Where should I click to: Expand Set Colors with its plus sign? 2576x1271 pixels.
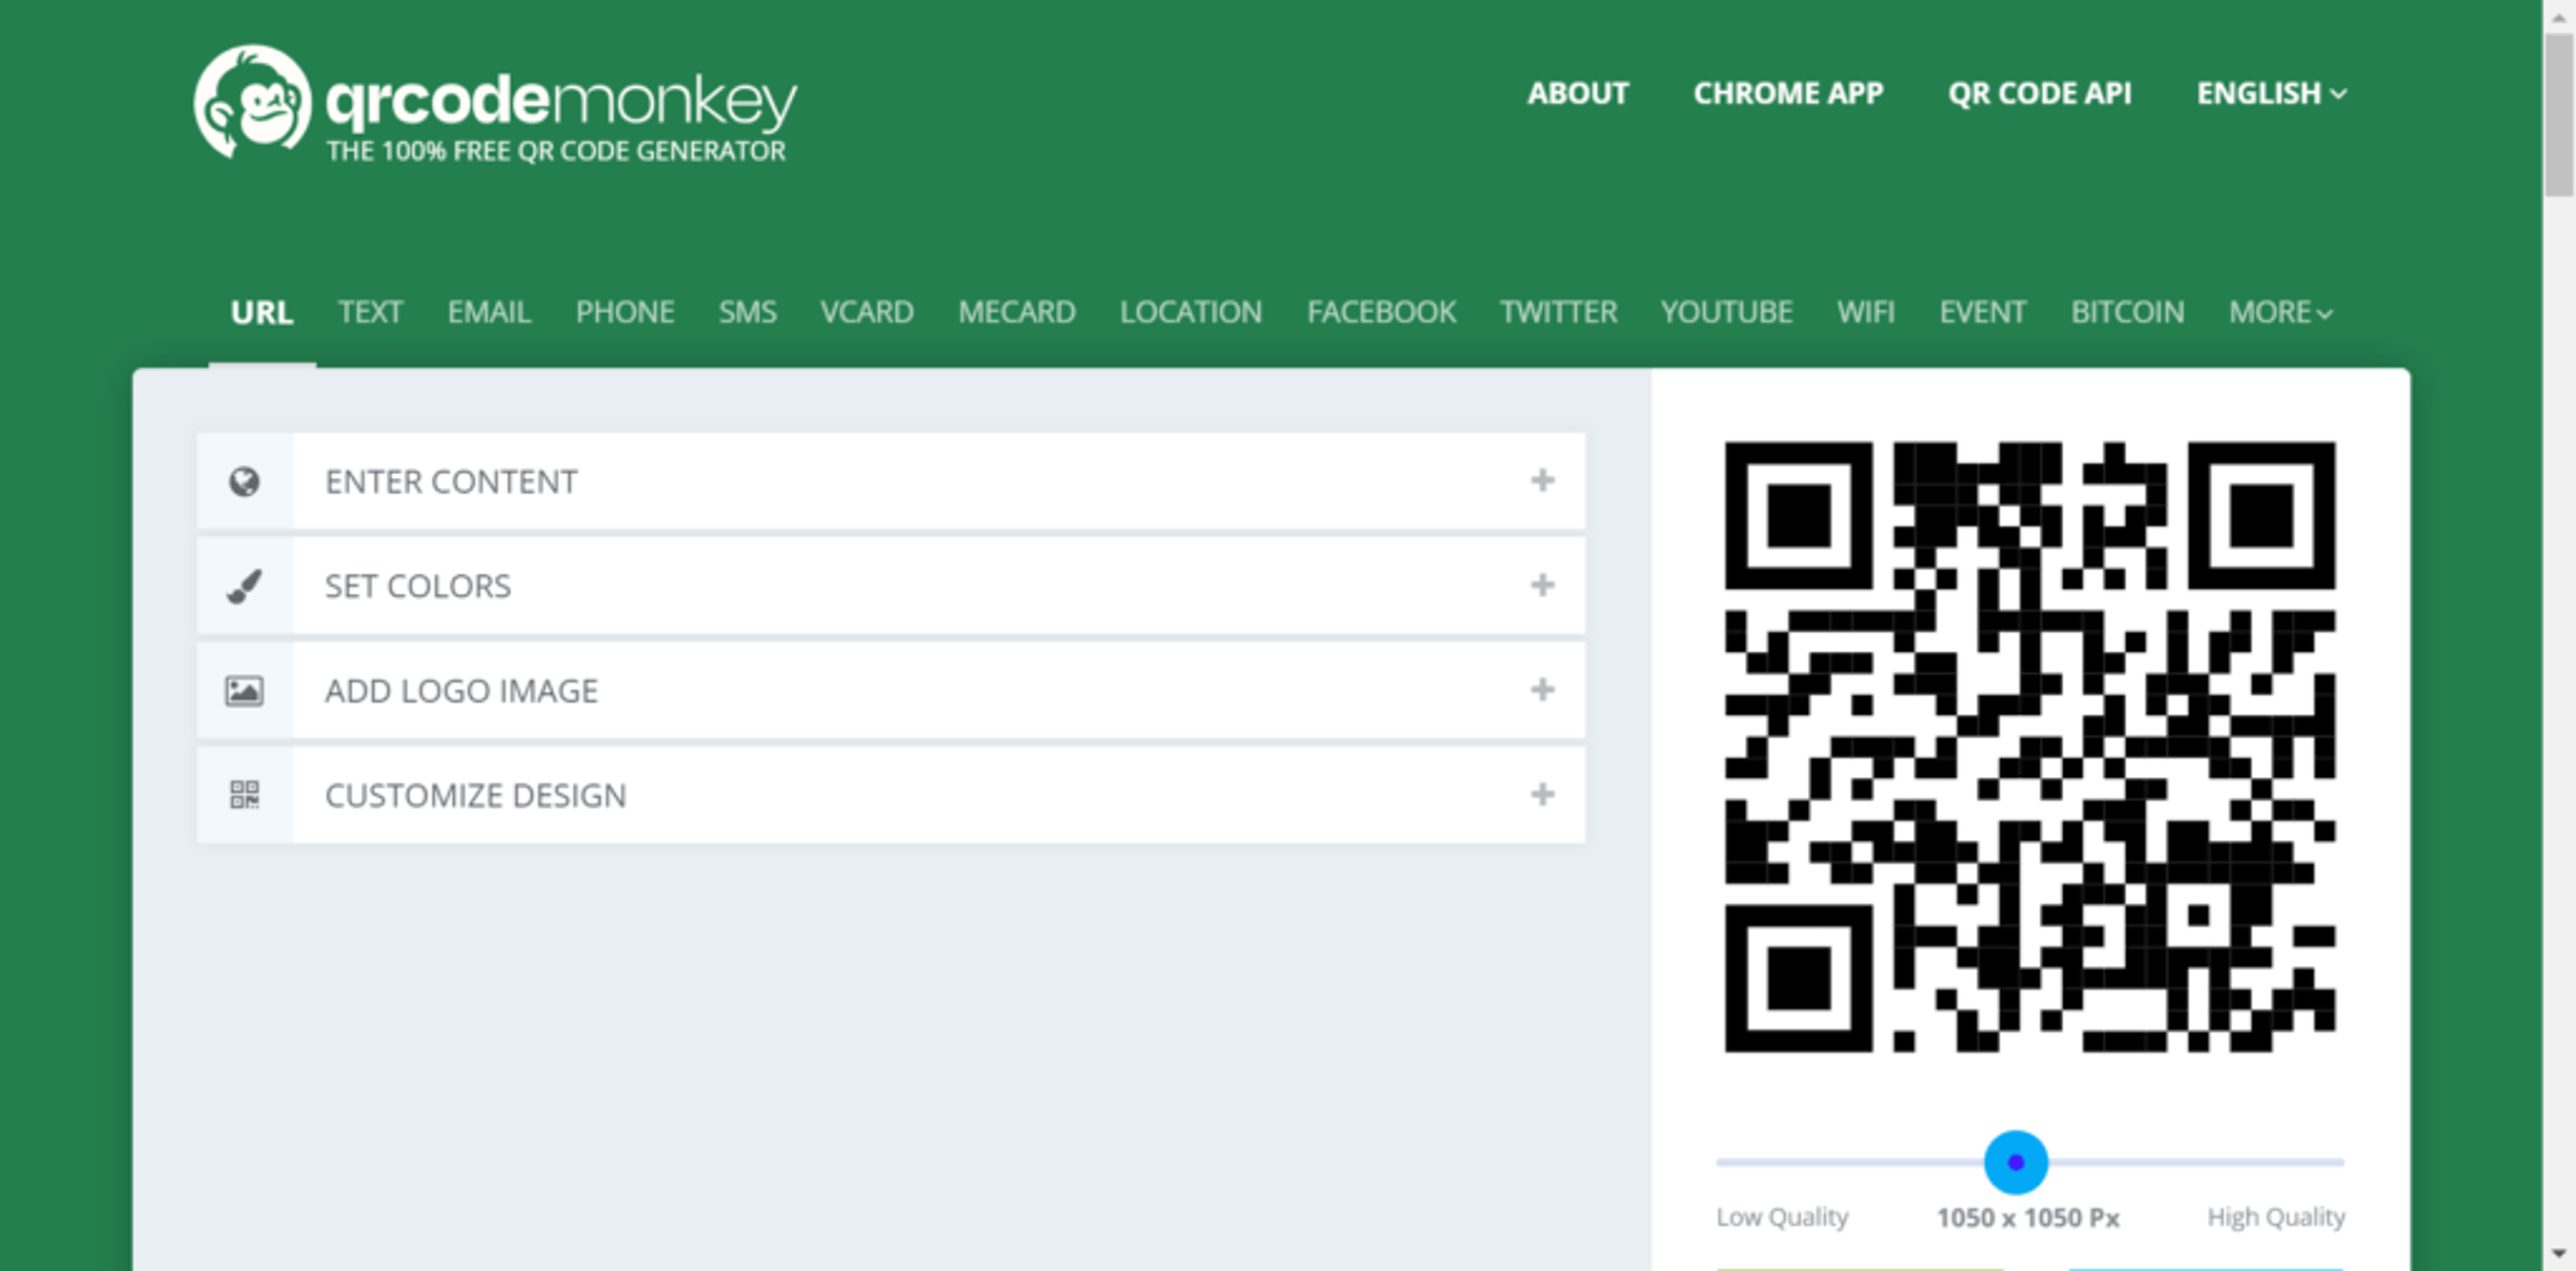1542,585
